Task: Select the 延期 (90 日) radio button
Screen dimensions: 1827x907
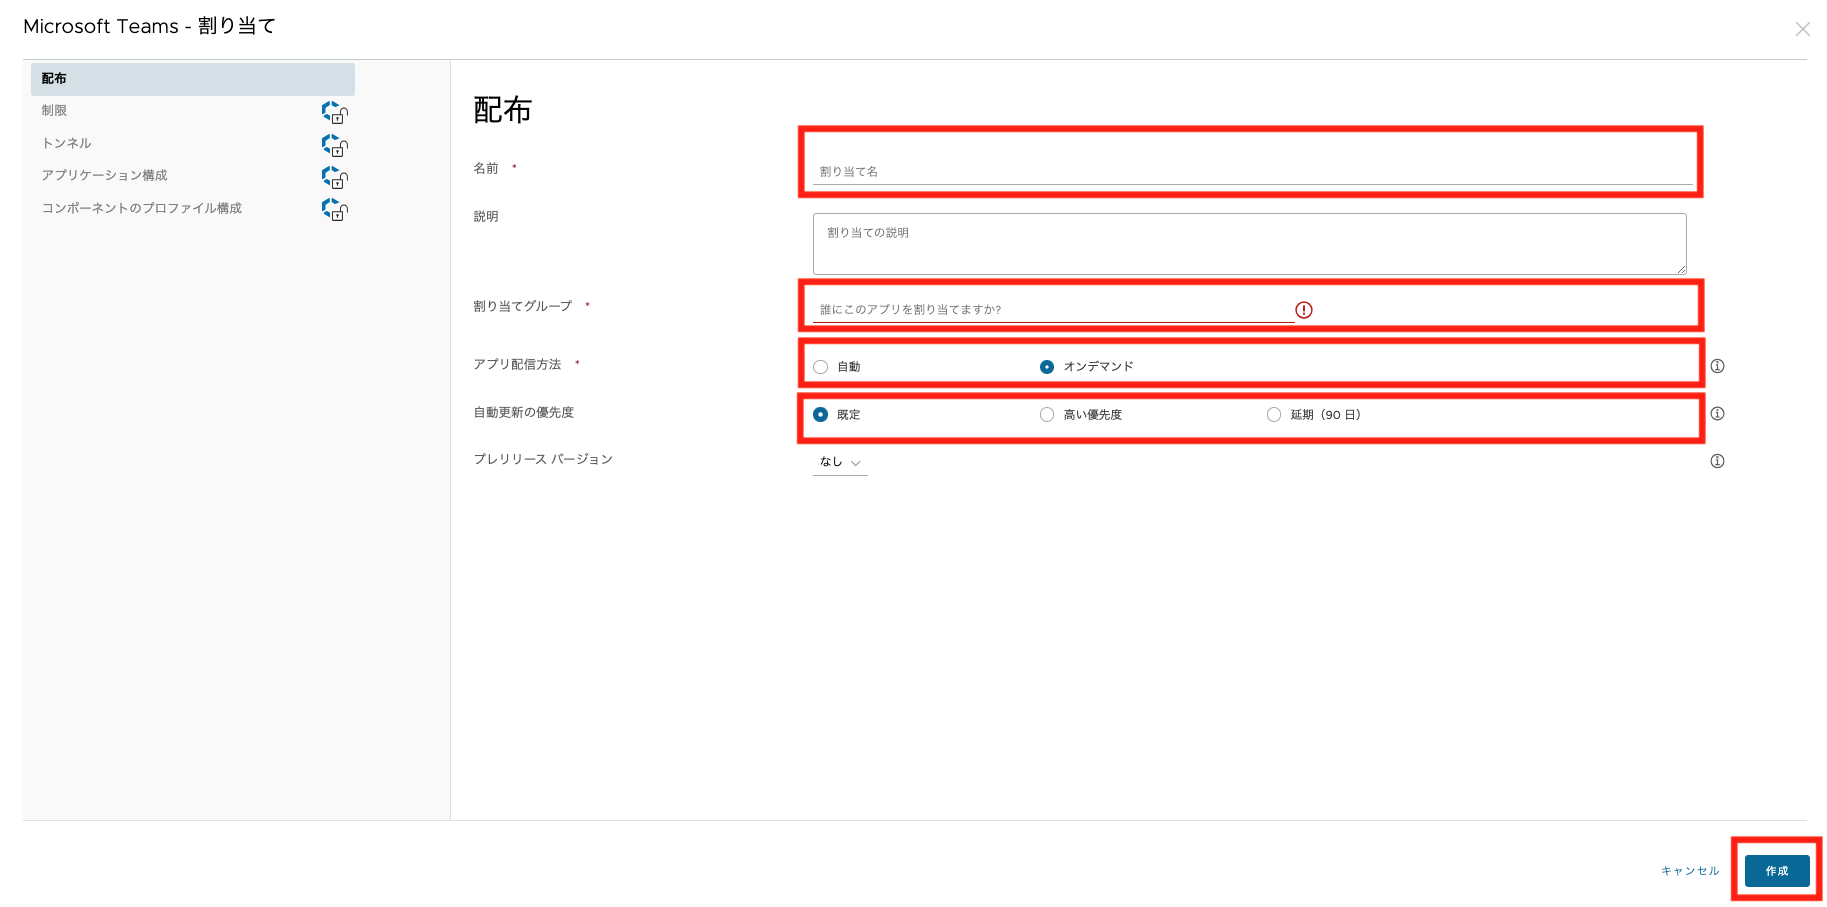Action: [x=1274, y=414]
